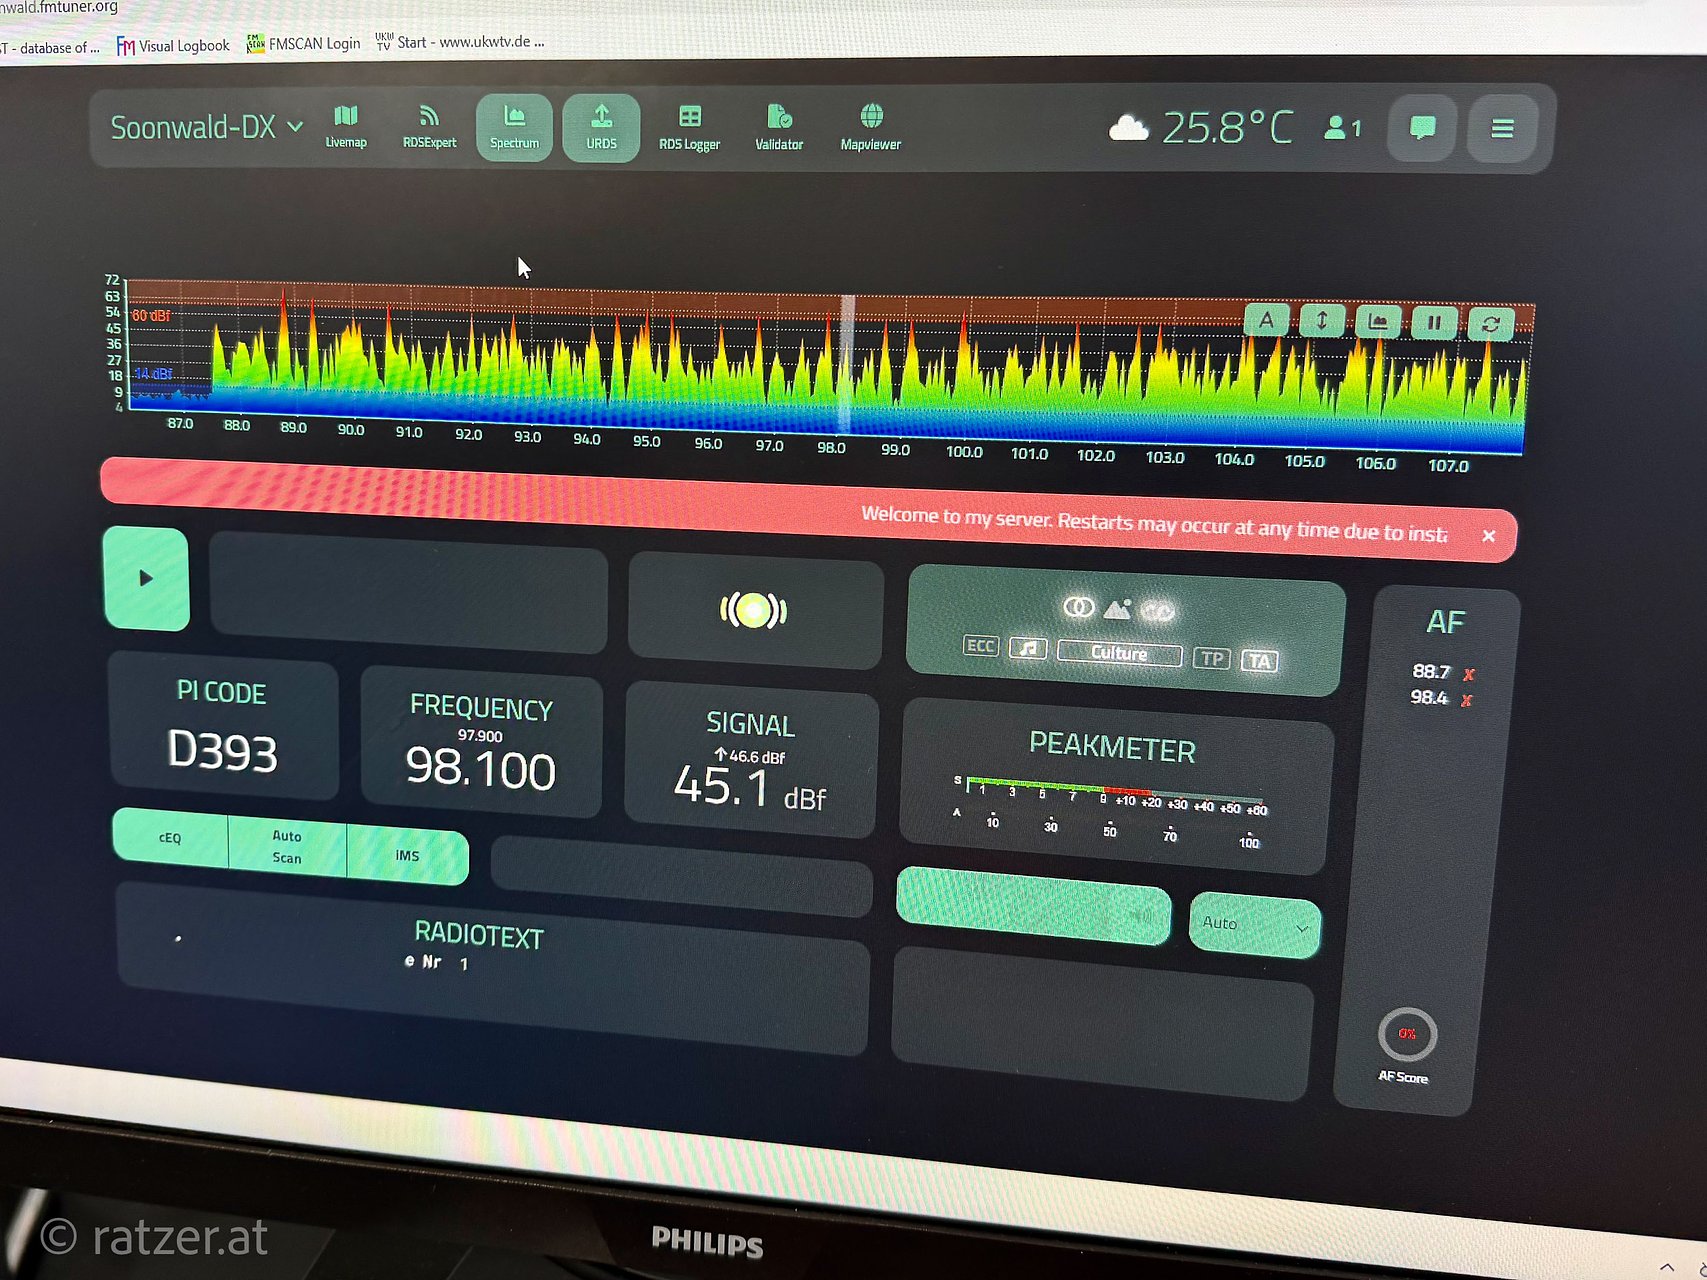Click the faded icon right of the mountain
This screenshot has height=1280, width=1707.
click(1158, 610)
